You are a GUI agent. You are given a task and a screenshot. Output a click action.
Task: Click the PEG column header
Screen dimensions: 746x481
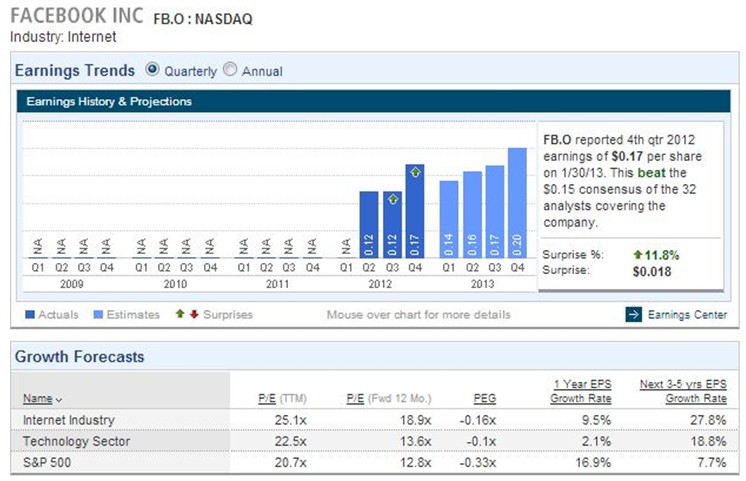coord(484,398)
